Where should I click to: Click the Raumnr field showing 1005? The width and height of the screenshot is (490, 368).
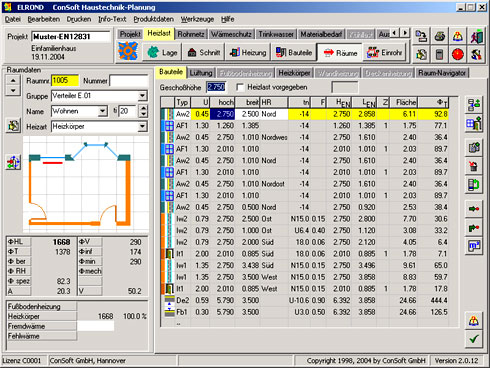pyautogui.click(x=65, y=80)
